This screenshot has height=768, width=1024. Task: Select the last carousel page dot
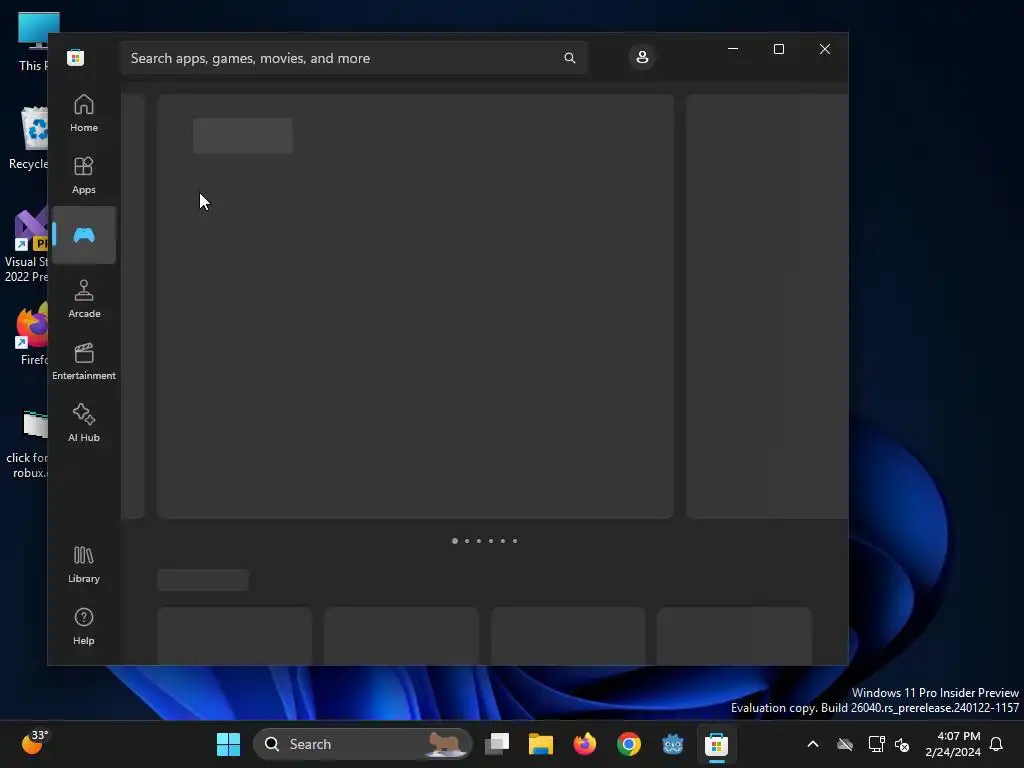pyautogui.click(x=515, y=541)
